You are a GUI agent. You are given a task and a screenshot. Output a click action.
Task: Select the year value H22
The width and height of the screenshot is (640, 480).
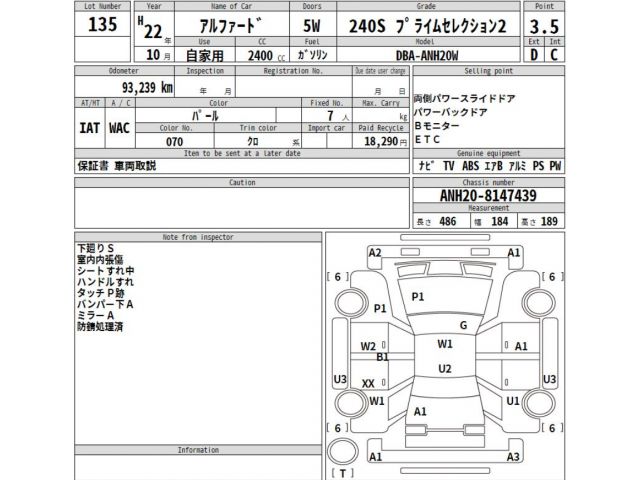pyautogui.click(x=150, y=28)
